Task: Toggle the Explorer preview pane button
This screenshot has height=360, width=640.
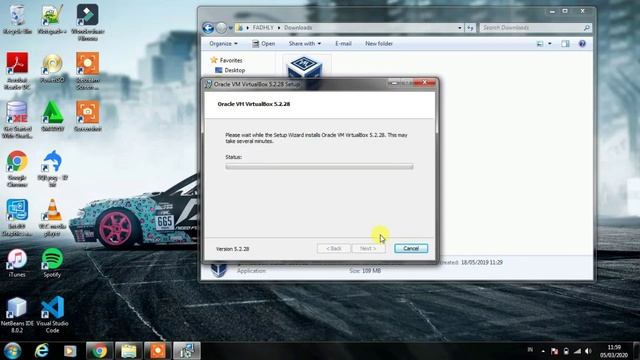Action: (x=565, y=44)
